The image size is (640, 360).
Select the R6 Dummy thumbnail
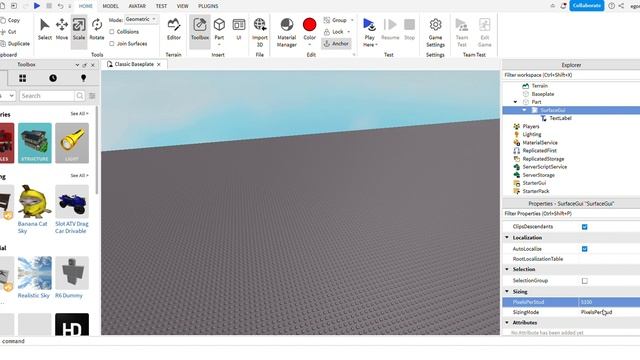click(72, 273)
